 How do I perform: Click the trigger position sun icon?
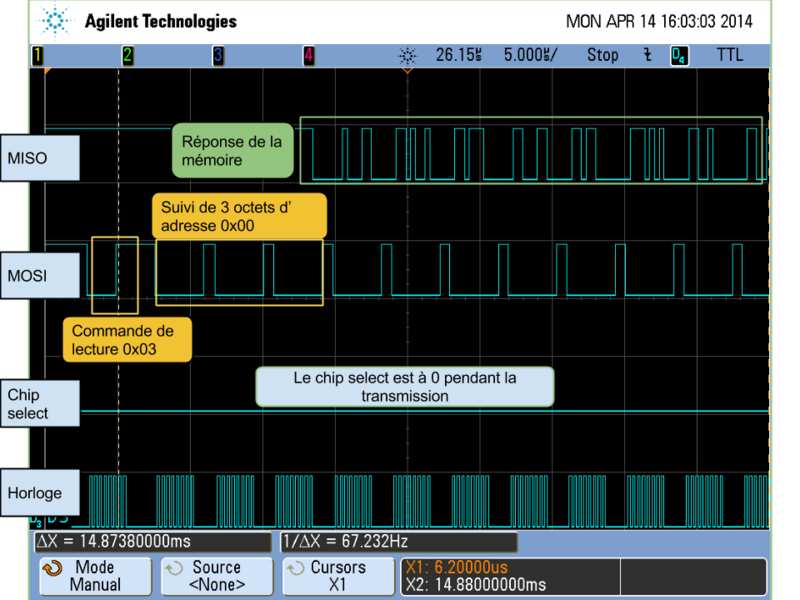407,56
